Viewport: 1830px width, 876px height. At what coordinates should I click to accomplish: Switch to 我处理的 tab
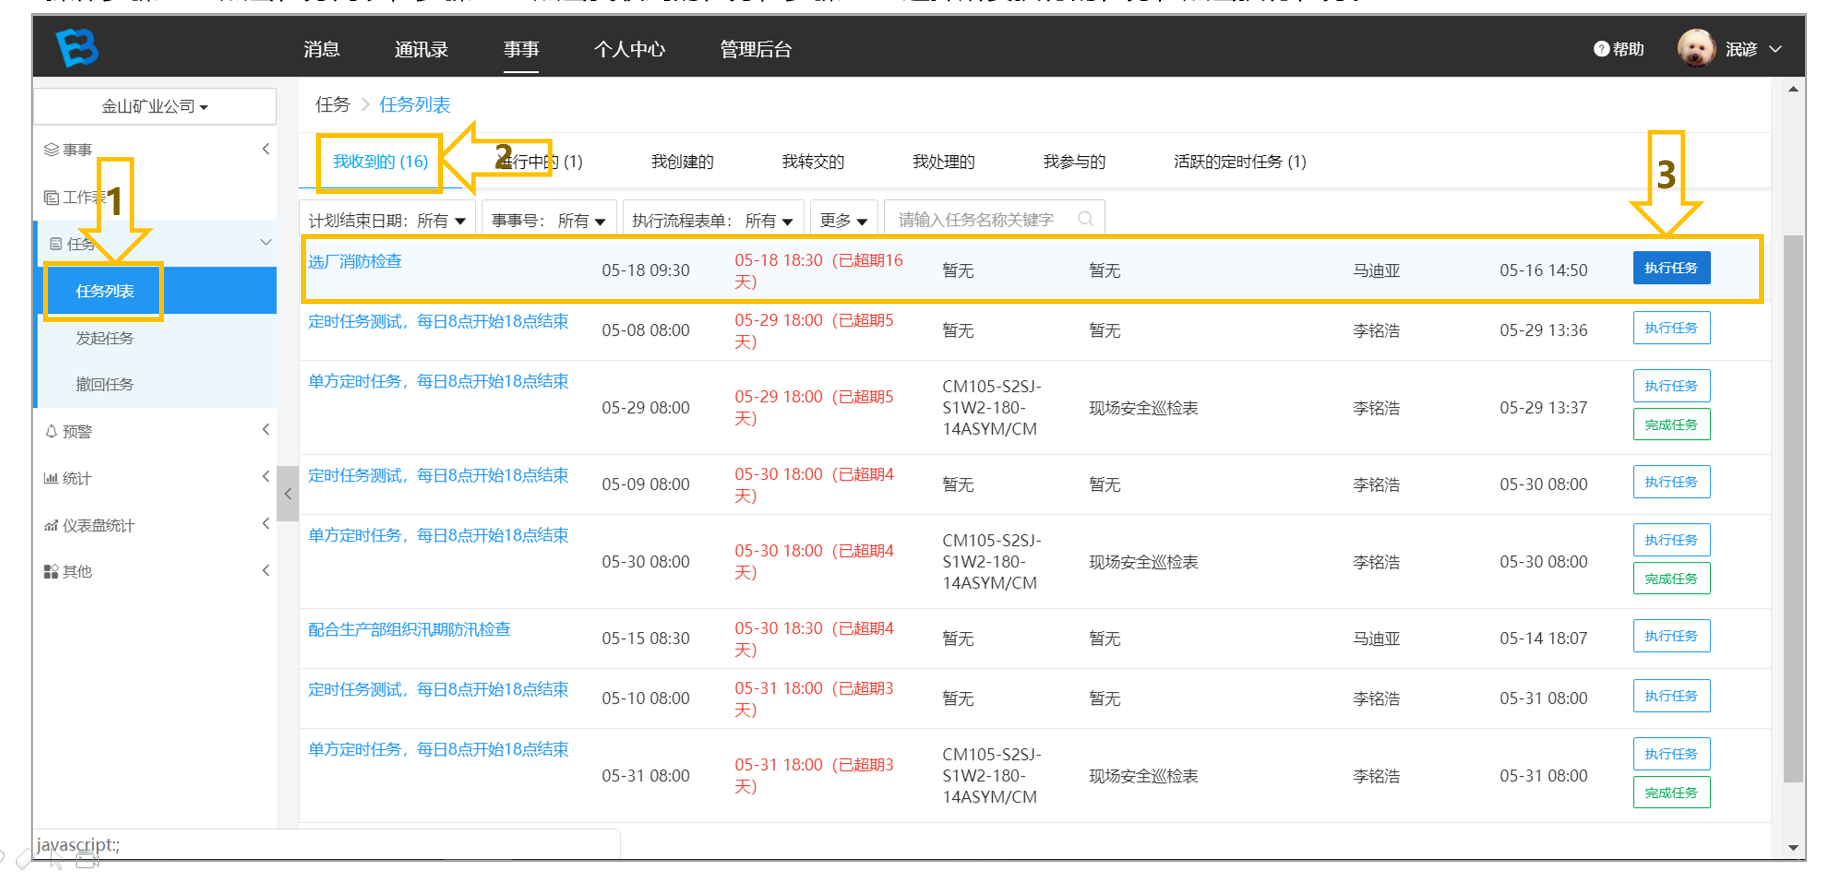pos(944,161)
